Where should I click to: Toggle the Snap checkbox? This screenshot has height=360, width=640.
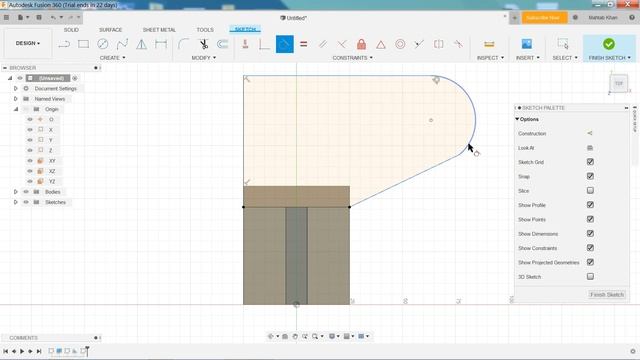[590, 176]
